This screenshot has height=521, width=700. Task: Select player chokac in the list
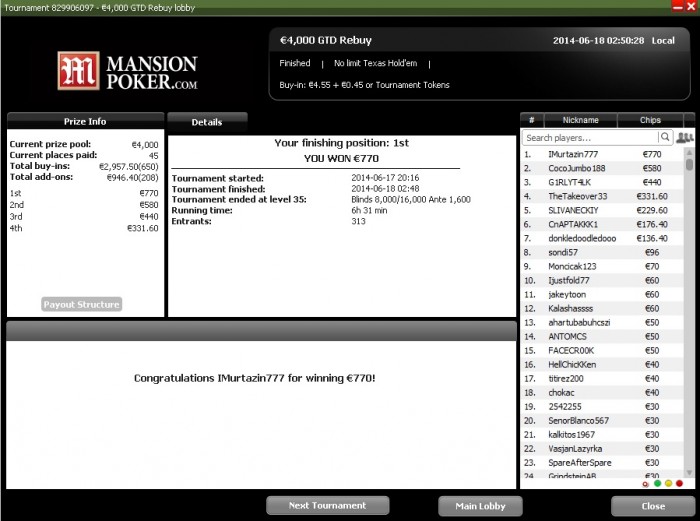(x=603, y=393)
